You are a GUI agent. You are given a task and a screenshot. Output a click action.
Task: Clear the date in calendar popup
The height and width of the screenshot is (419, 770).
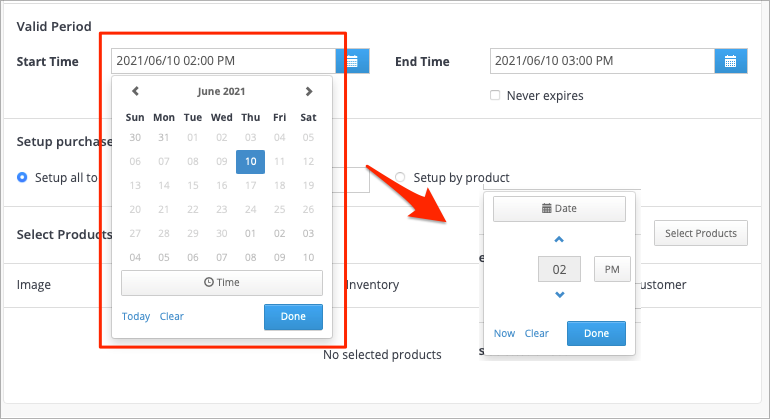coord(172,316)
